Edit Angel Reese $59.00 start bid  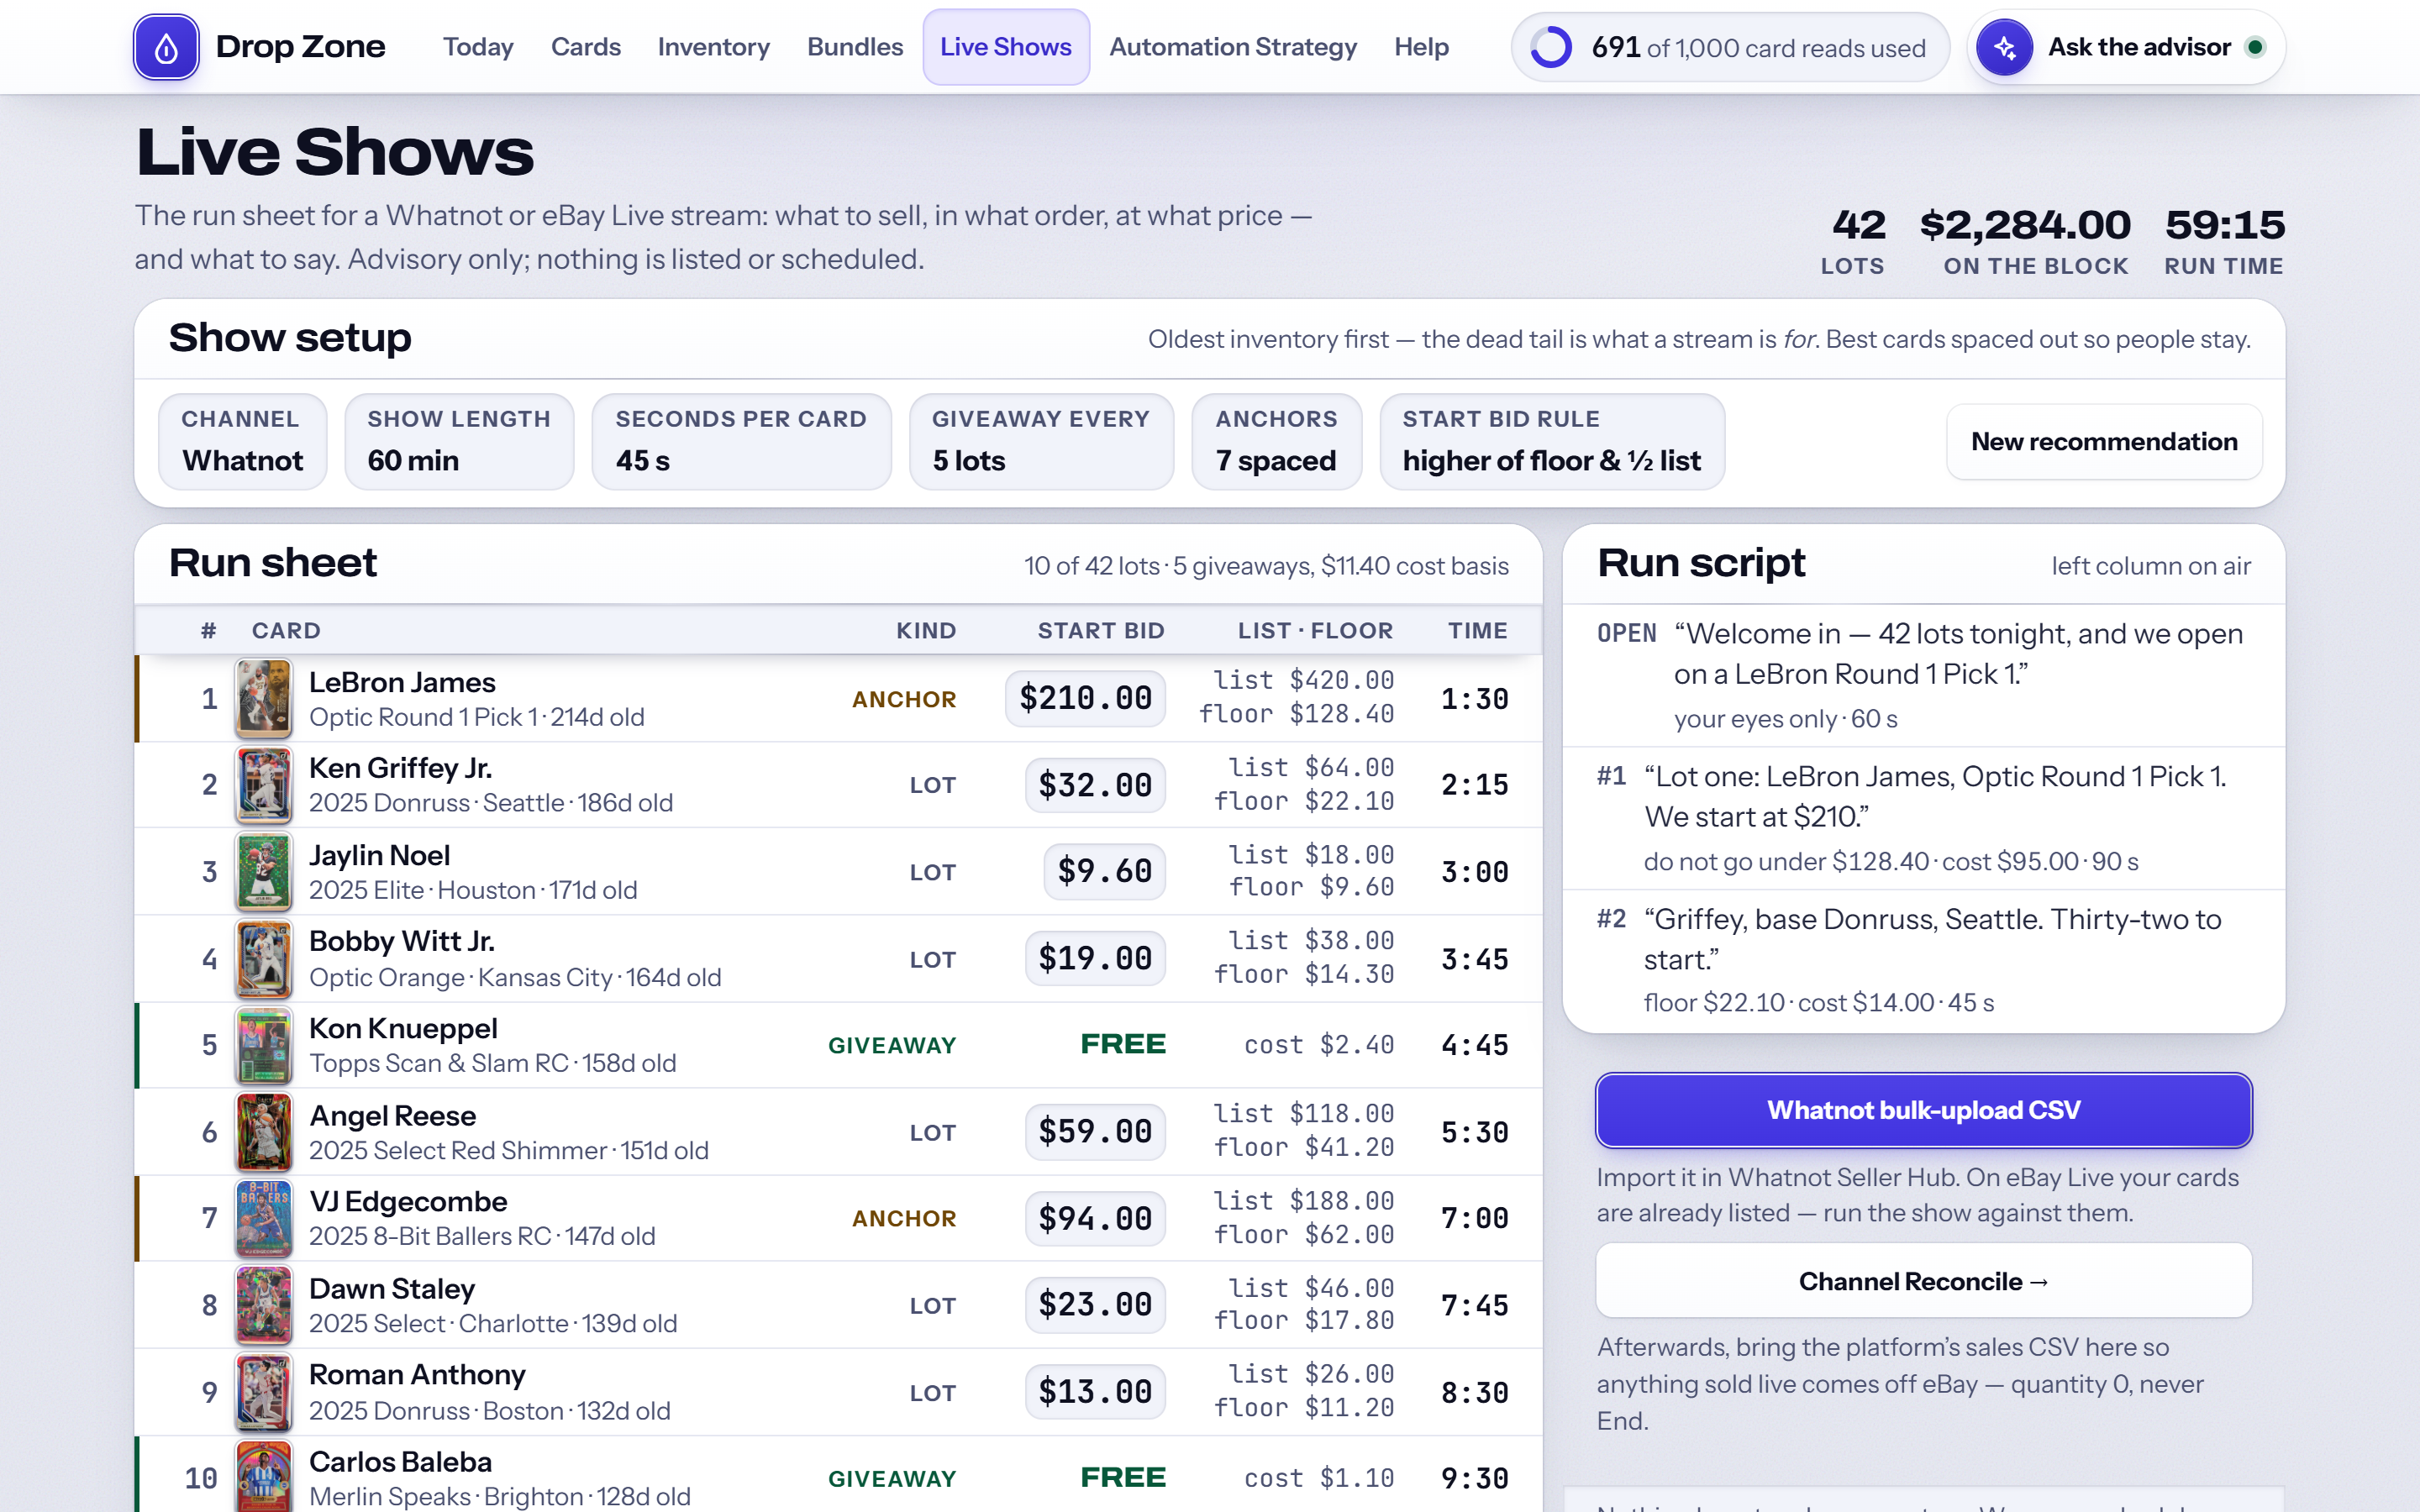(1095, 1132)
